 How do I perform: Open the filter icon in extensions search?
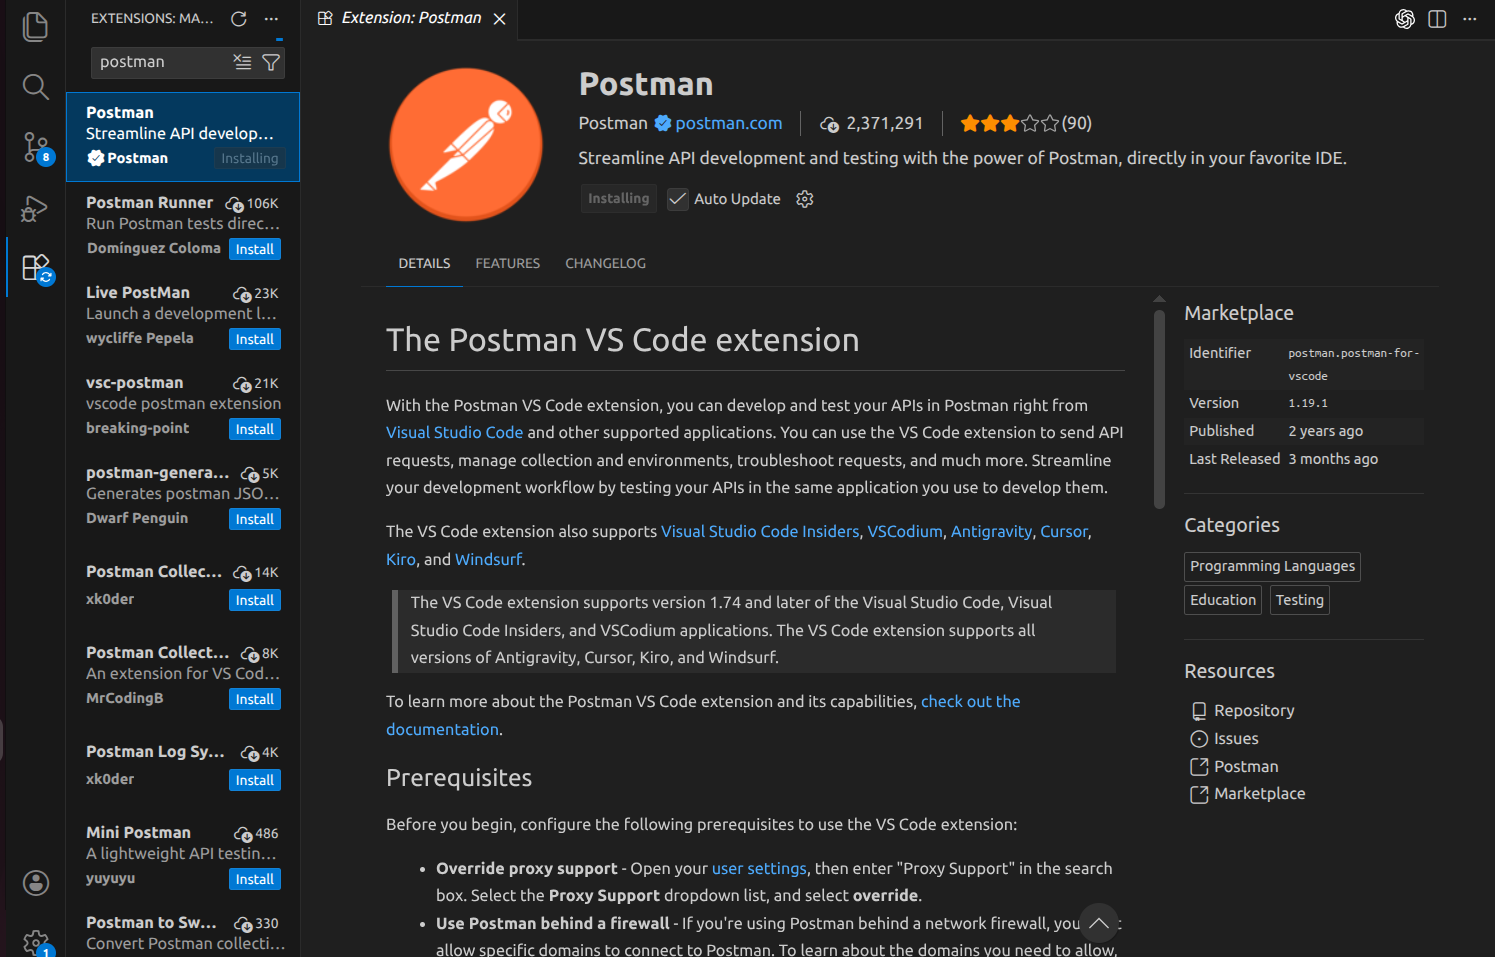pos(271,62)
